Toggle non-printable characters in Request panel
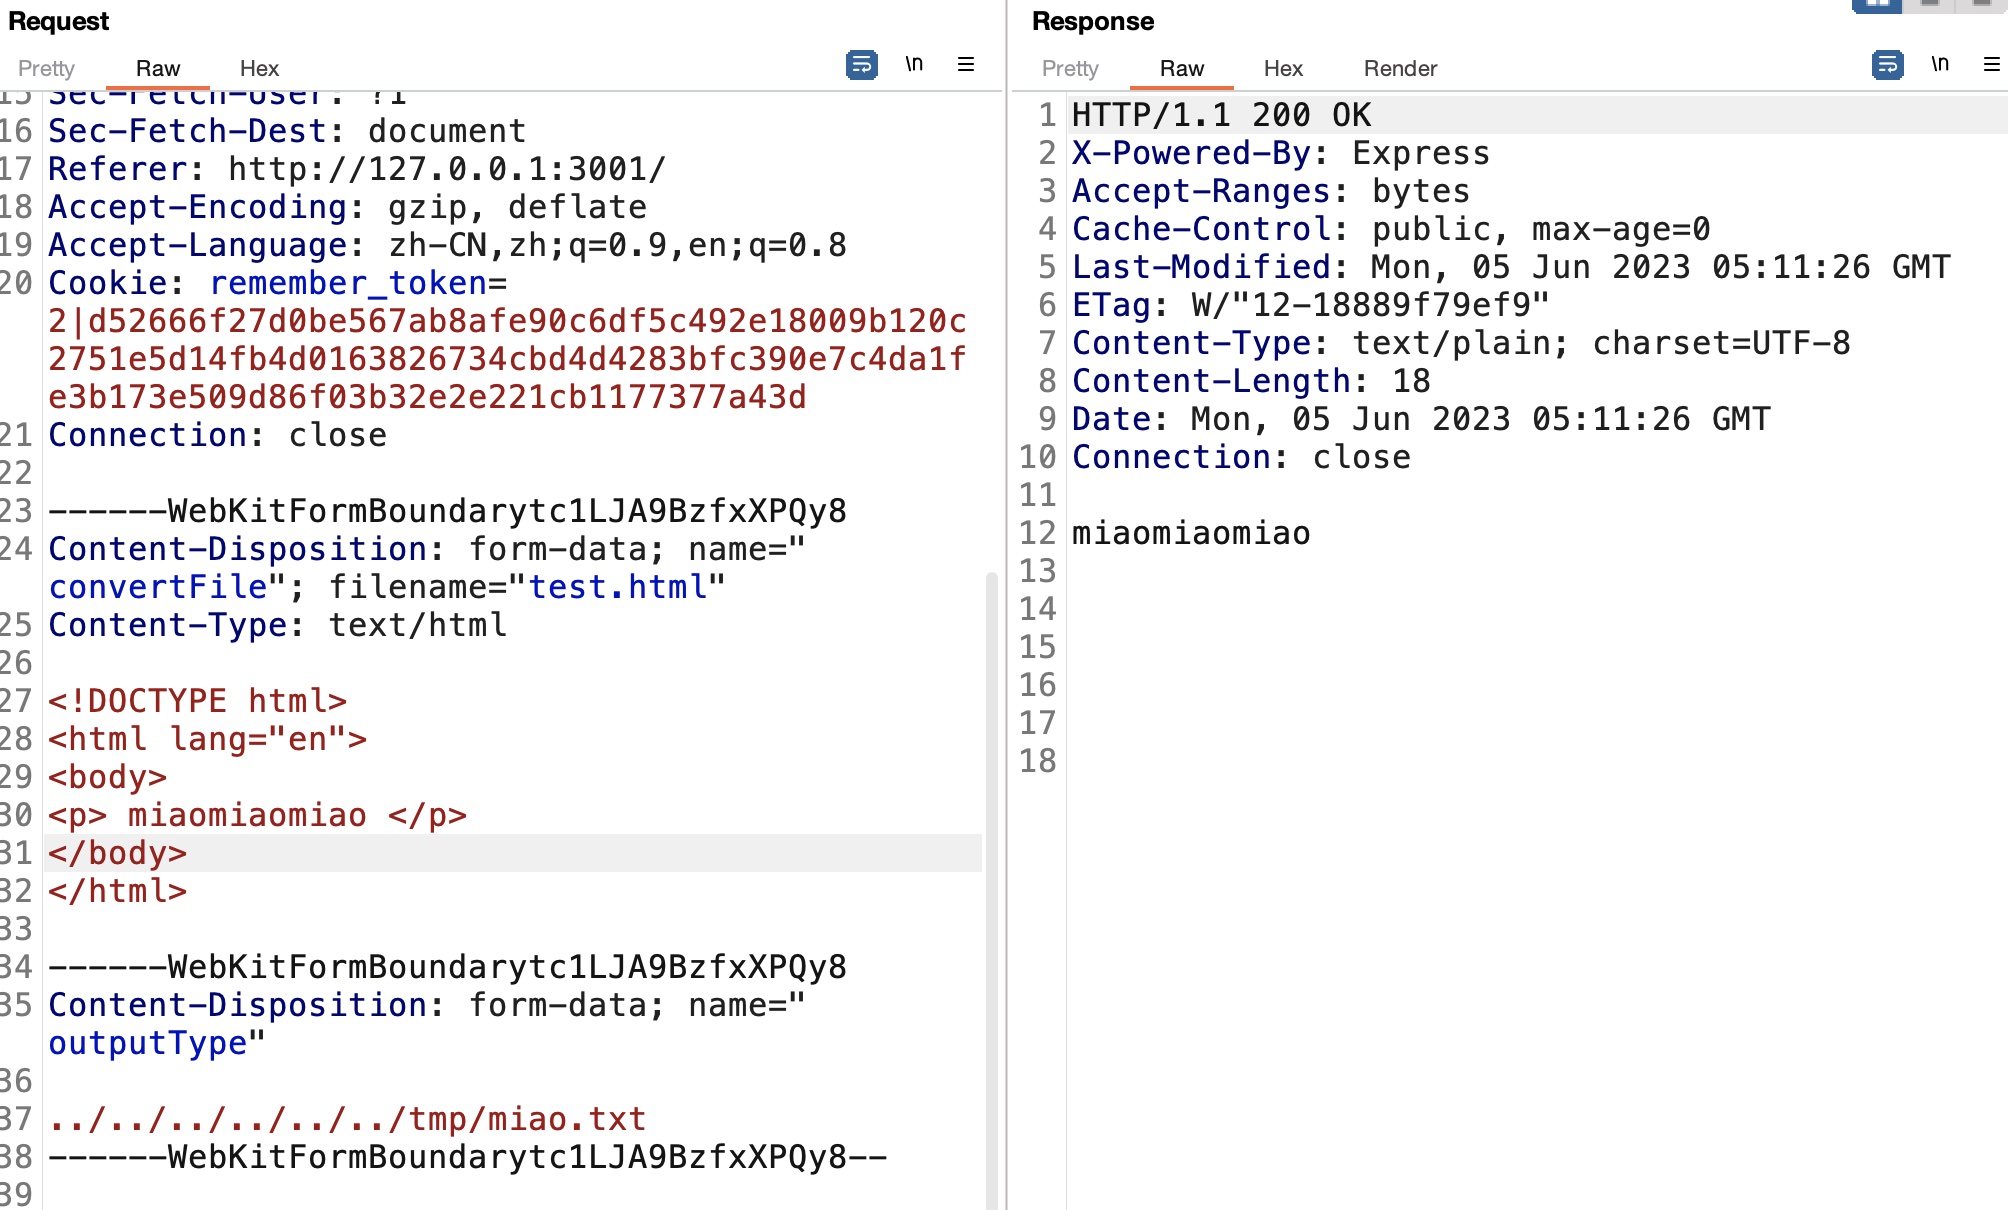Viewport: 2008px width, 1210px height. coord(914,65)
